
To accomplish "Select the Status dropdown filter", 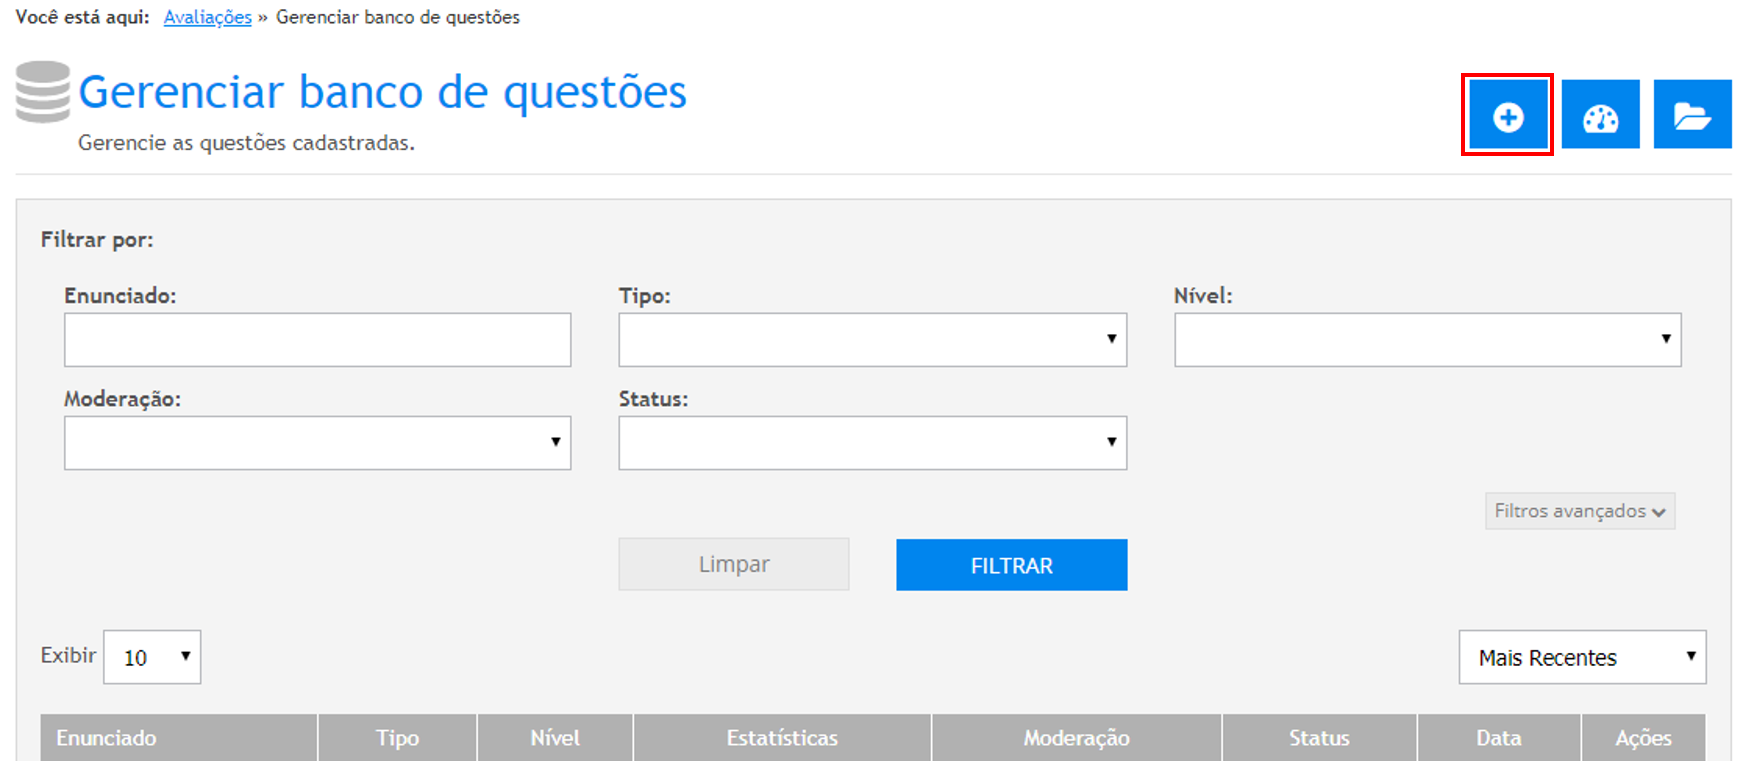I will pyautogui.click(x=872, y=443).
